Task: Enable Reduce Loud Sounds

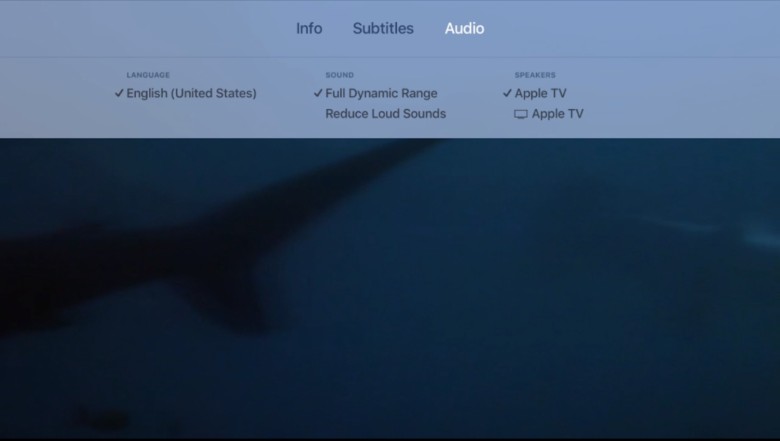Action: [x=386, y=114]
